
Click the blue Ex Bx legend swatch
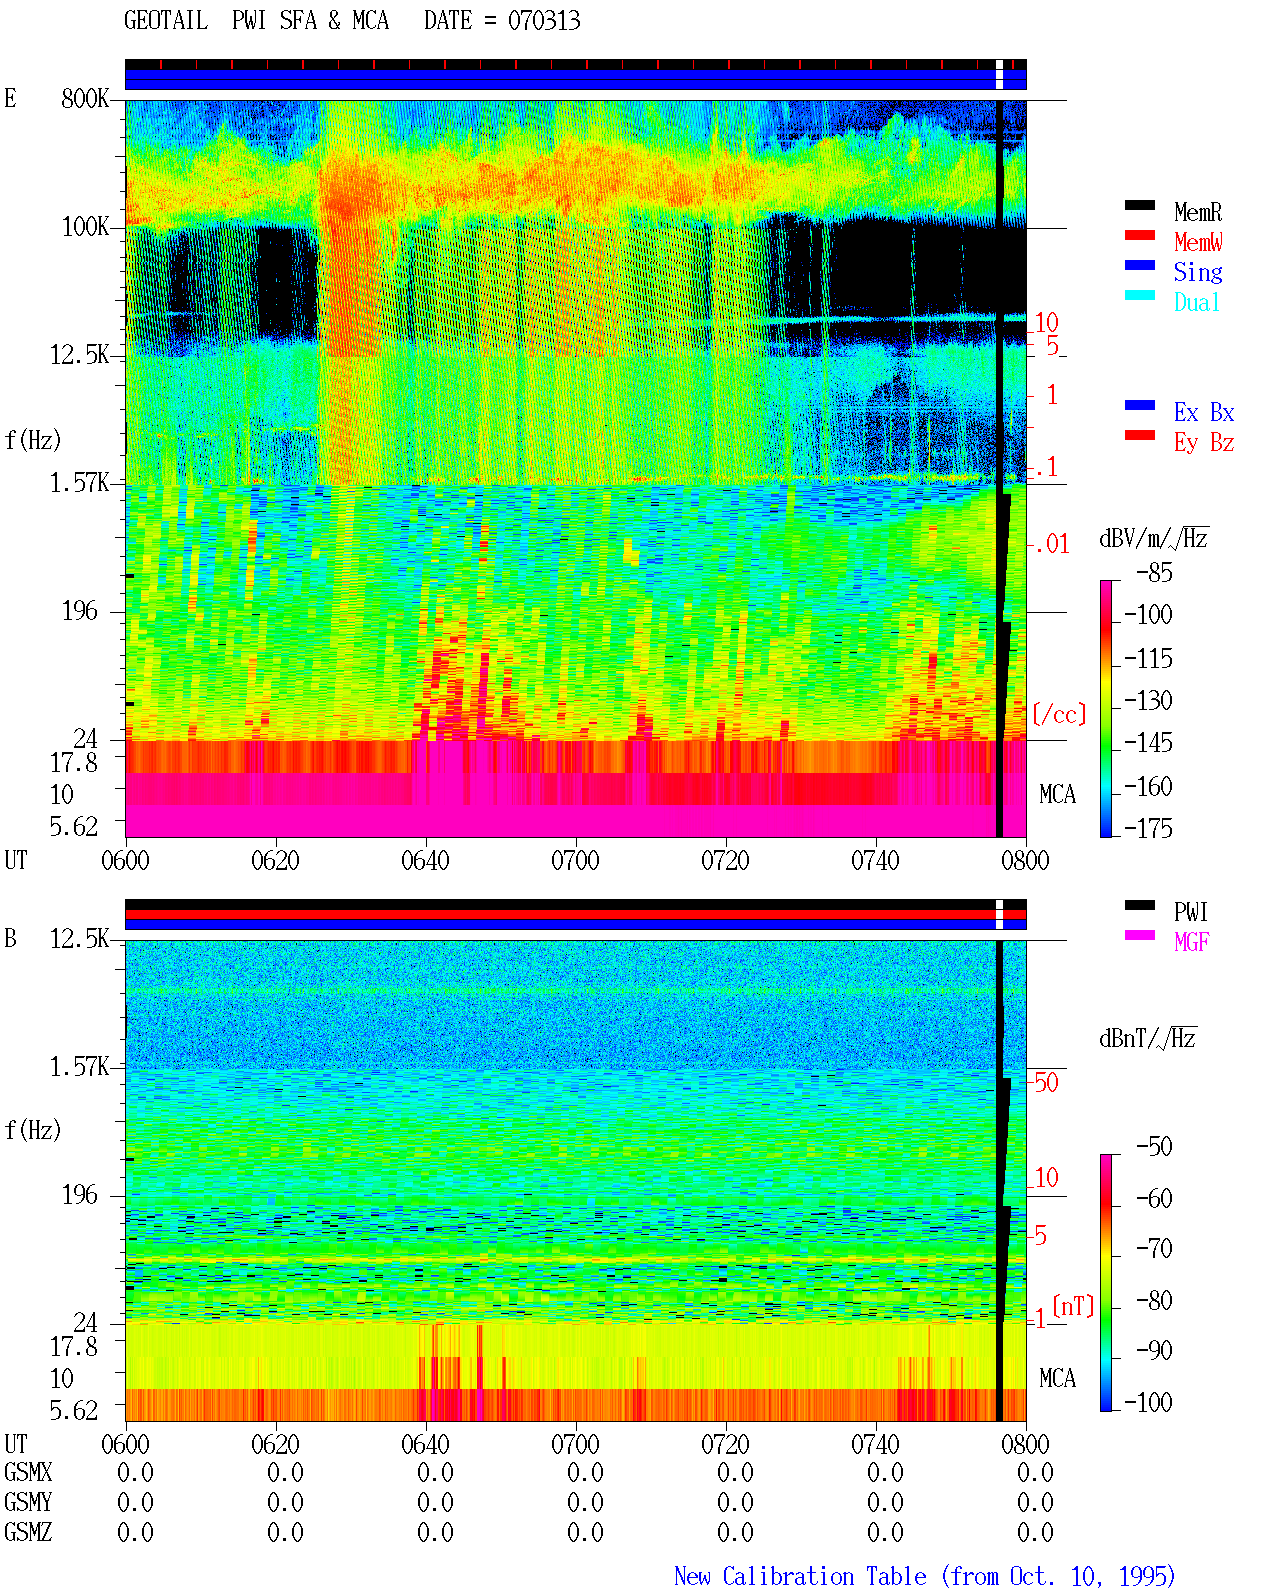click(1140, 406)
